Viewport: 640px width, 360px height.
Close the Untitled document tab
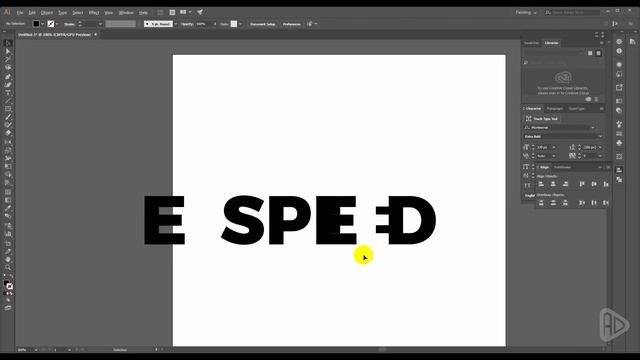(x=96, y=35)
